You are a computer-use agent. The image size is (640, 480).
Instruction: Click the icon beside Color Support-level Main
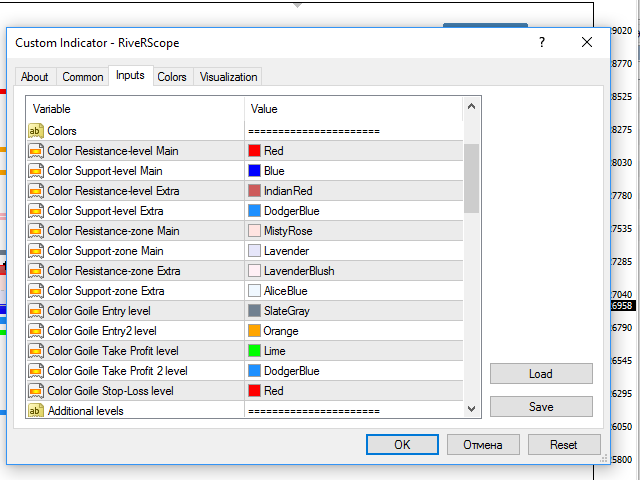35,171
